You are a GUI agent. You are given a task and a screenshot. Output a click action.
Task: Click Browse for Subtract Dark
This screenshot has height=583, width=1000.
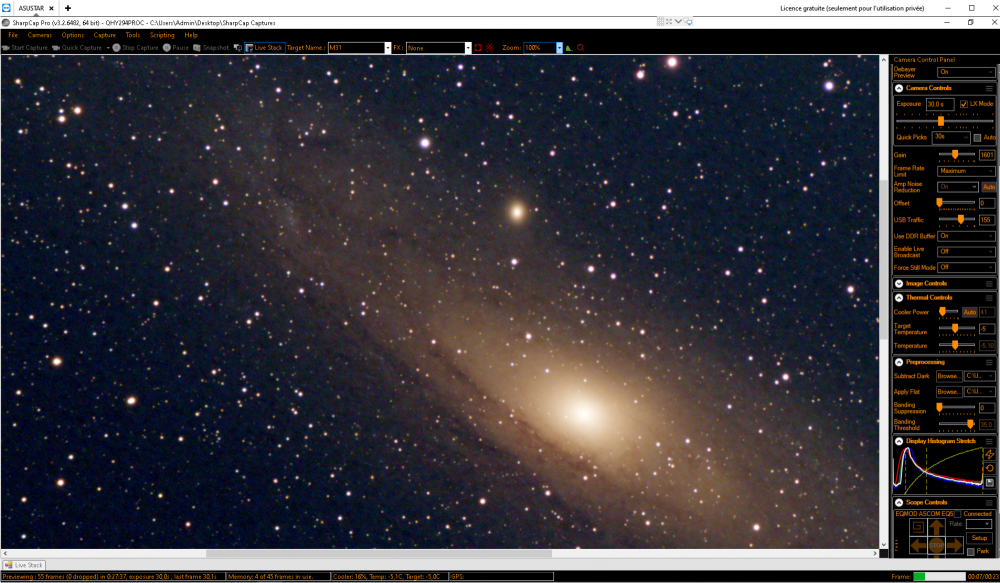tap(948, 376)
